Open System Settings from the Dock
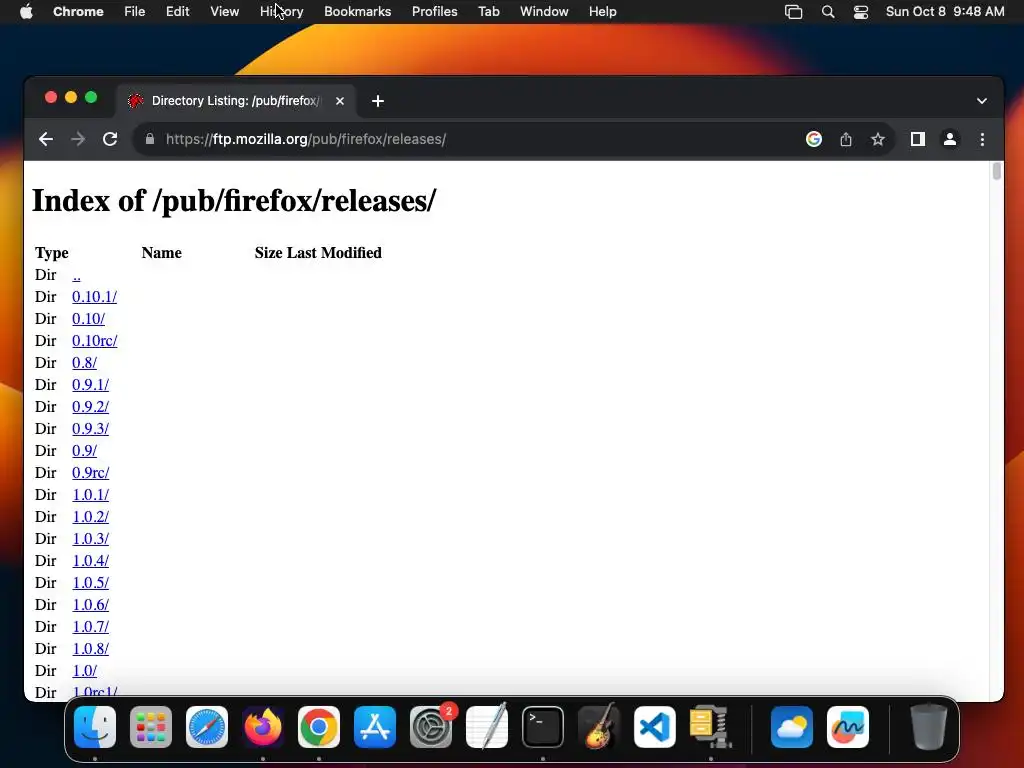1024x768 pixels. [x=431, y=727]
